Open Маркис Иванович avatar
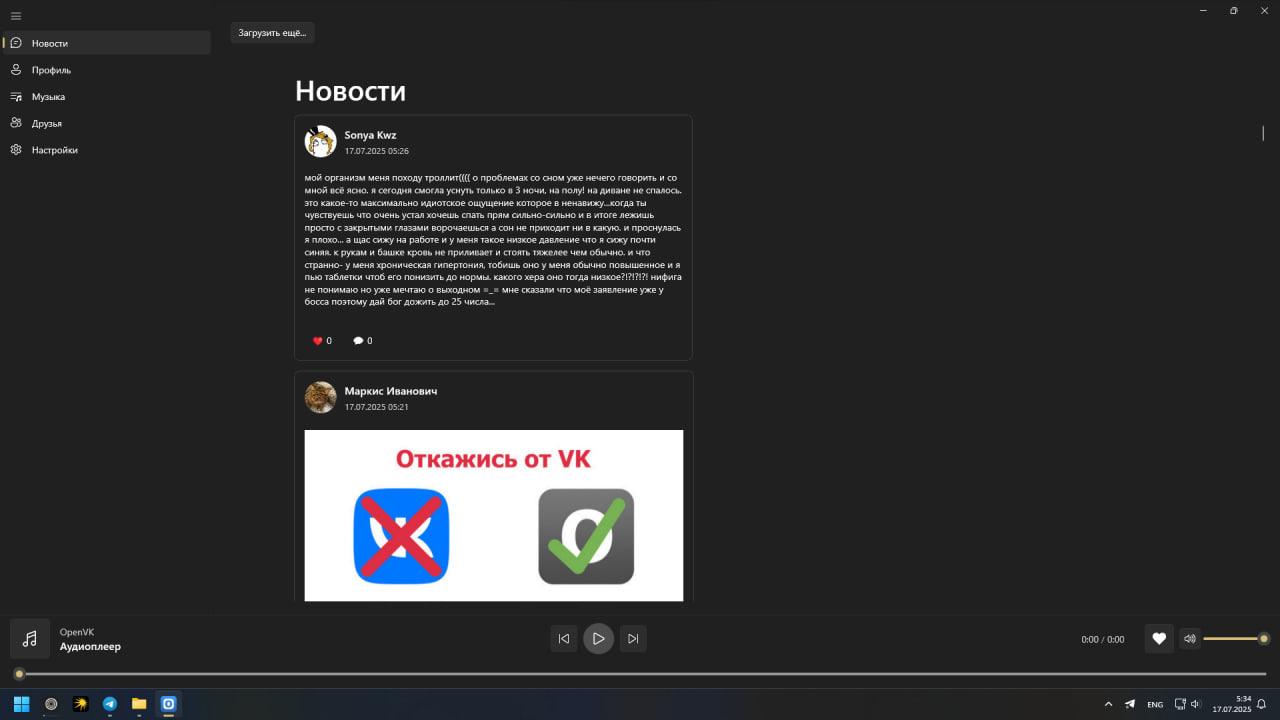The image size is (1280, 720). point(320,397)
